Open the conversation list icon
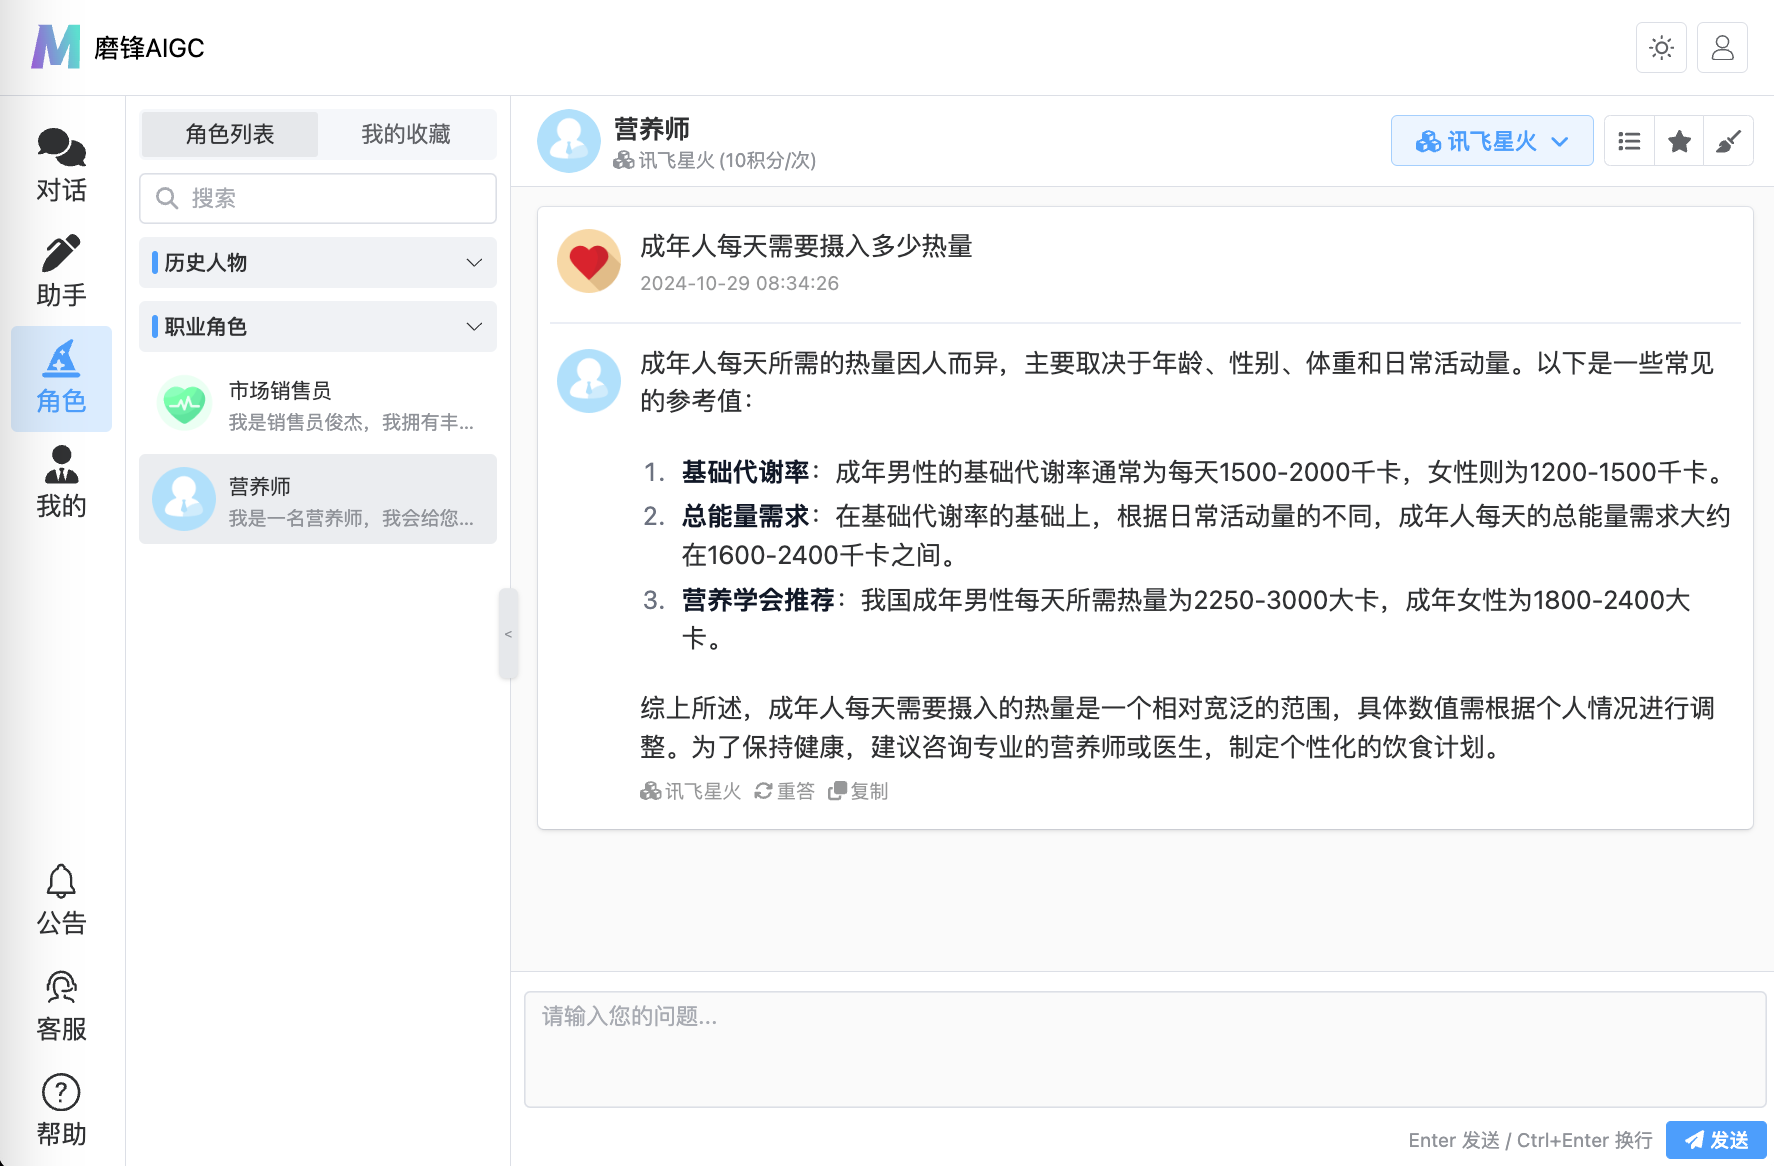 pyautogui.click(x=1629, y=142)
